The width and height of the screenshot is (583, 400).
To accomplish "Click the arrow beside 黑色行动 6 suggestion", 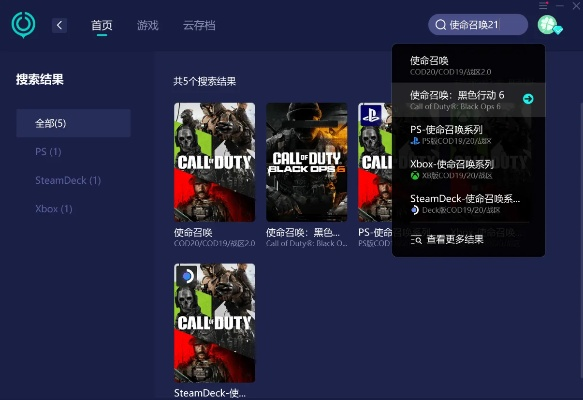I will [528, 99].
